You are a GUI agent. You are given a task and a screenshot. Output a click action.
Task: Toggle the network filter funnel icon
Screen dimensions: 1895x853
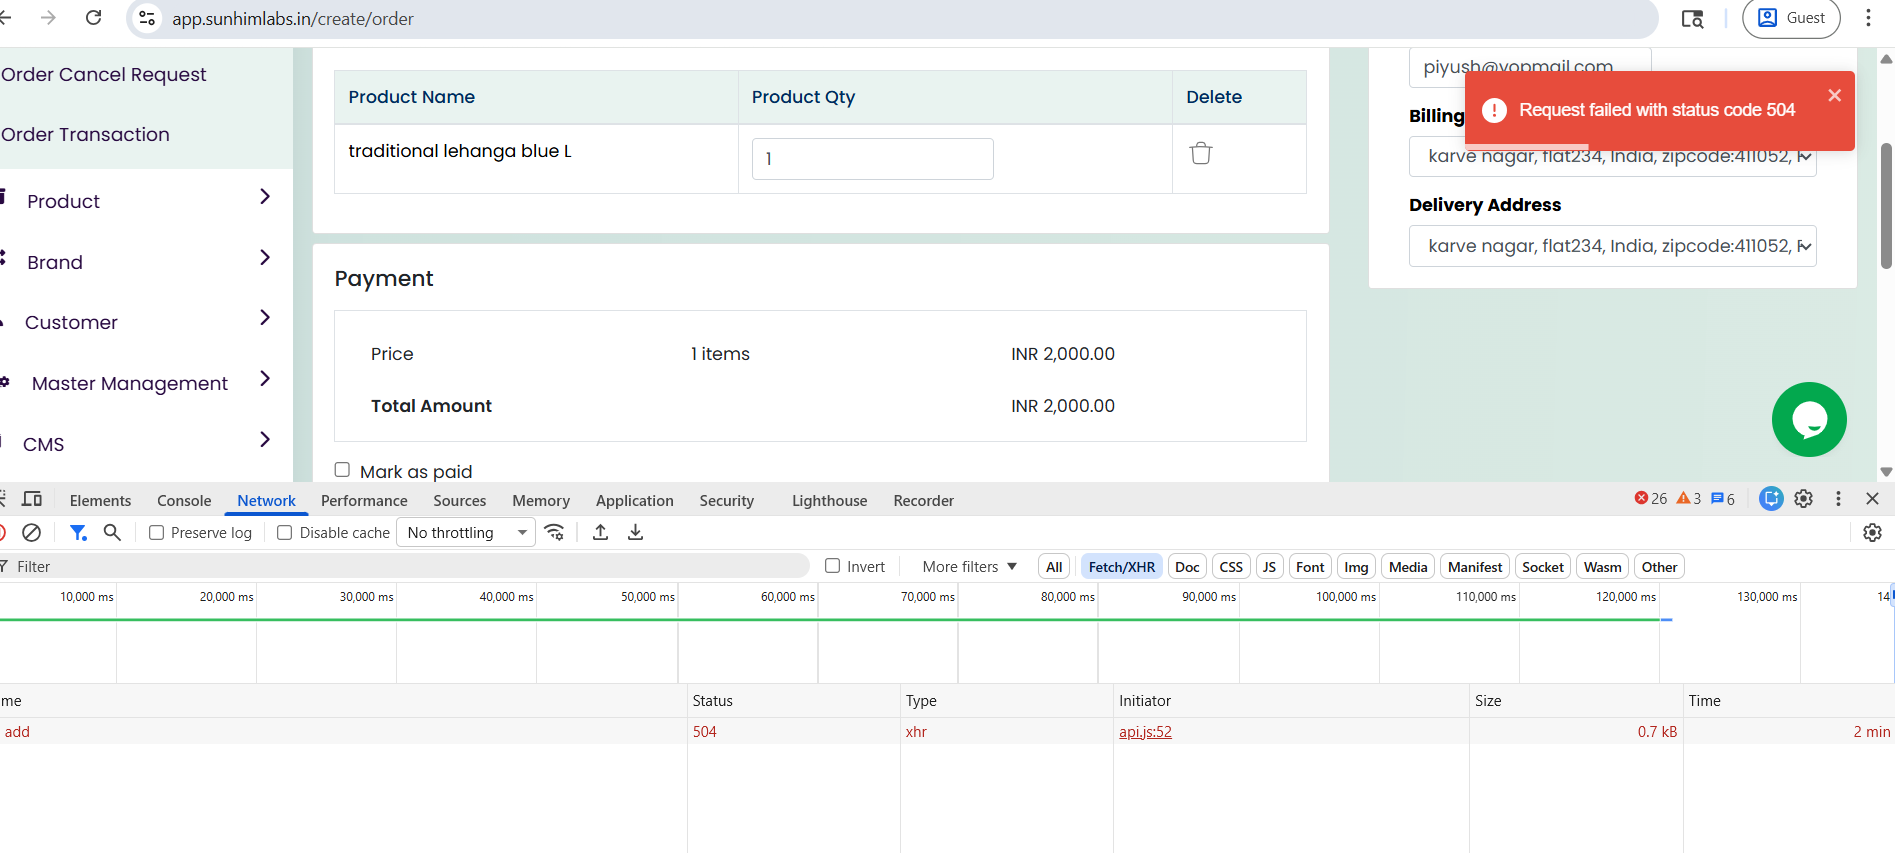78,532
